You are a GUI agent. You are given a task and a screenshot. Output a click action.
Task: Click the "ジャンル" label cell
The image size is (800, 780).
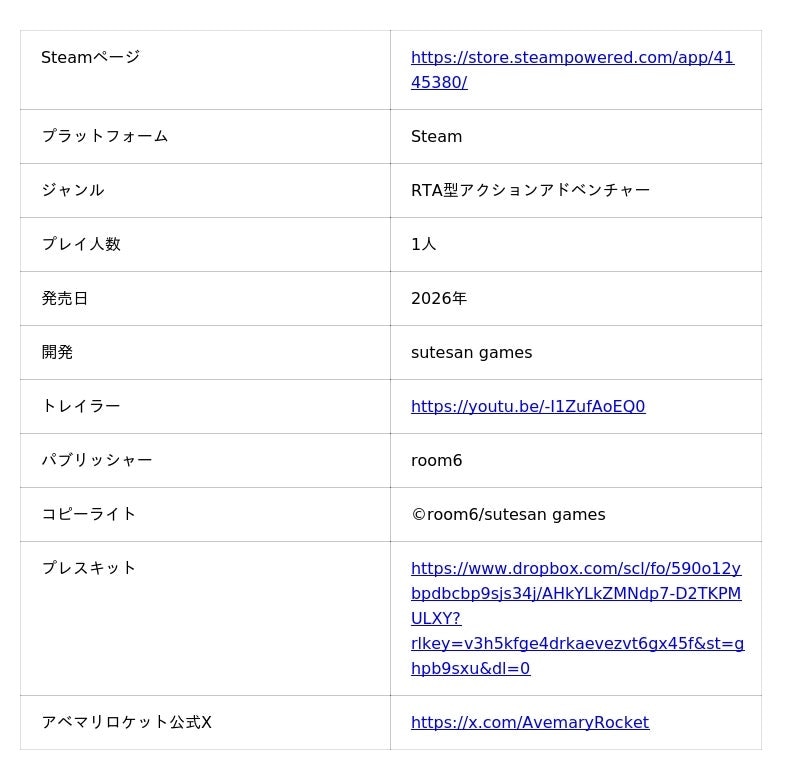click(72, 190)
